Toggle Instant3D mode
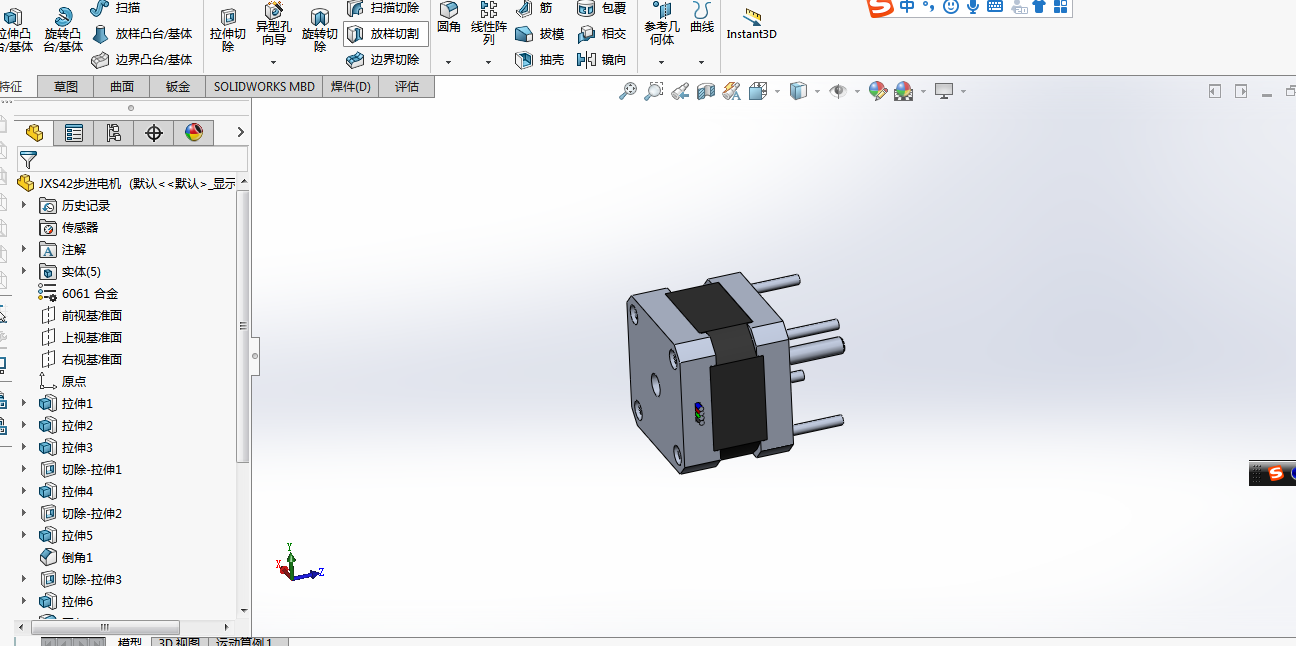 tap(751, 25)
